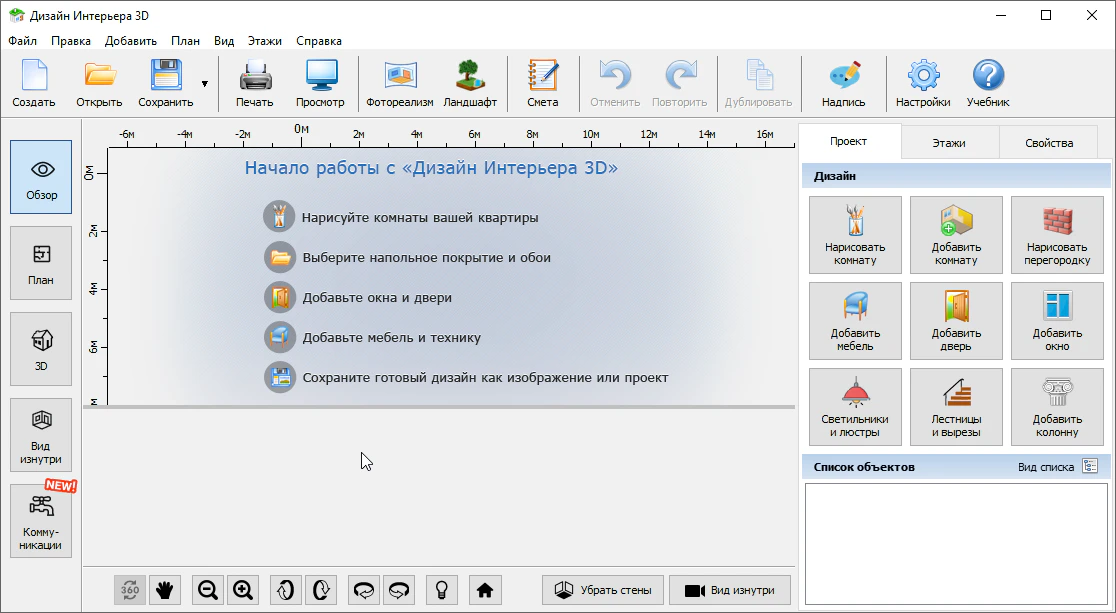Switch to the Этажи panel tab
Image resolution: width=1116 pixels, height=613 pixels.
[x=948, y=143]
